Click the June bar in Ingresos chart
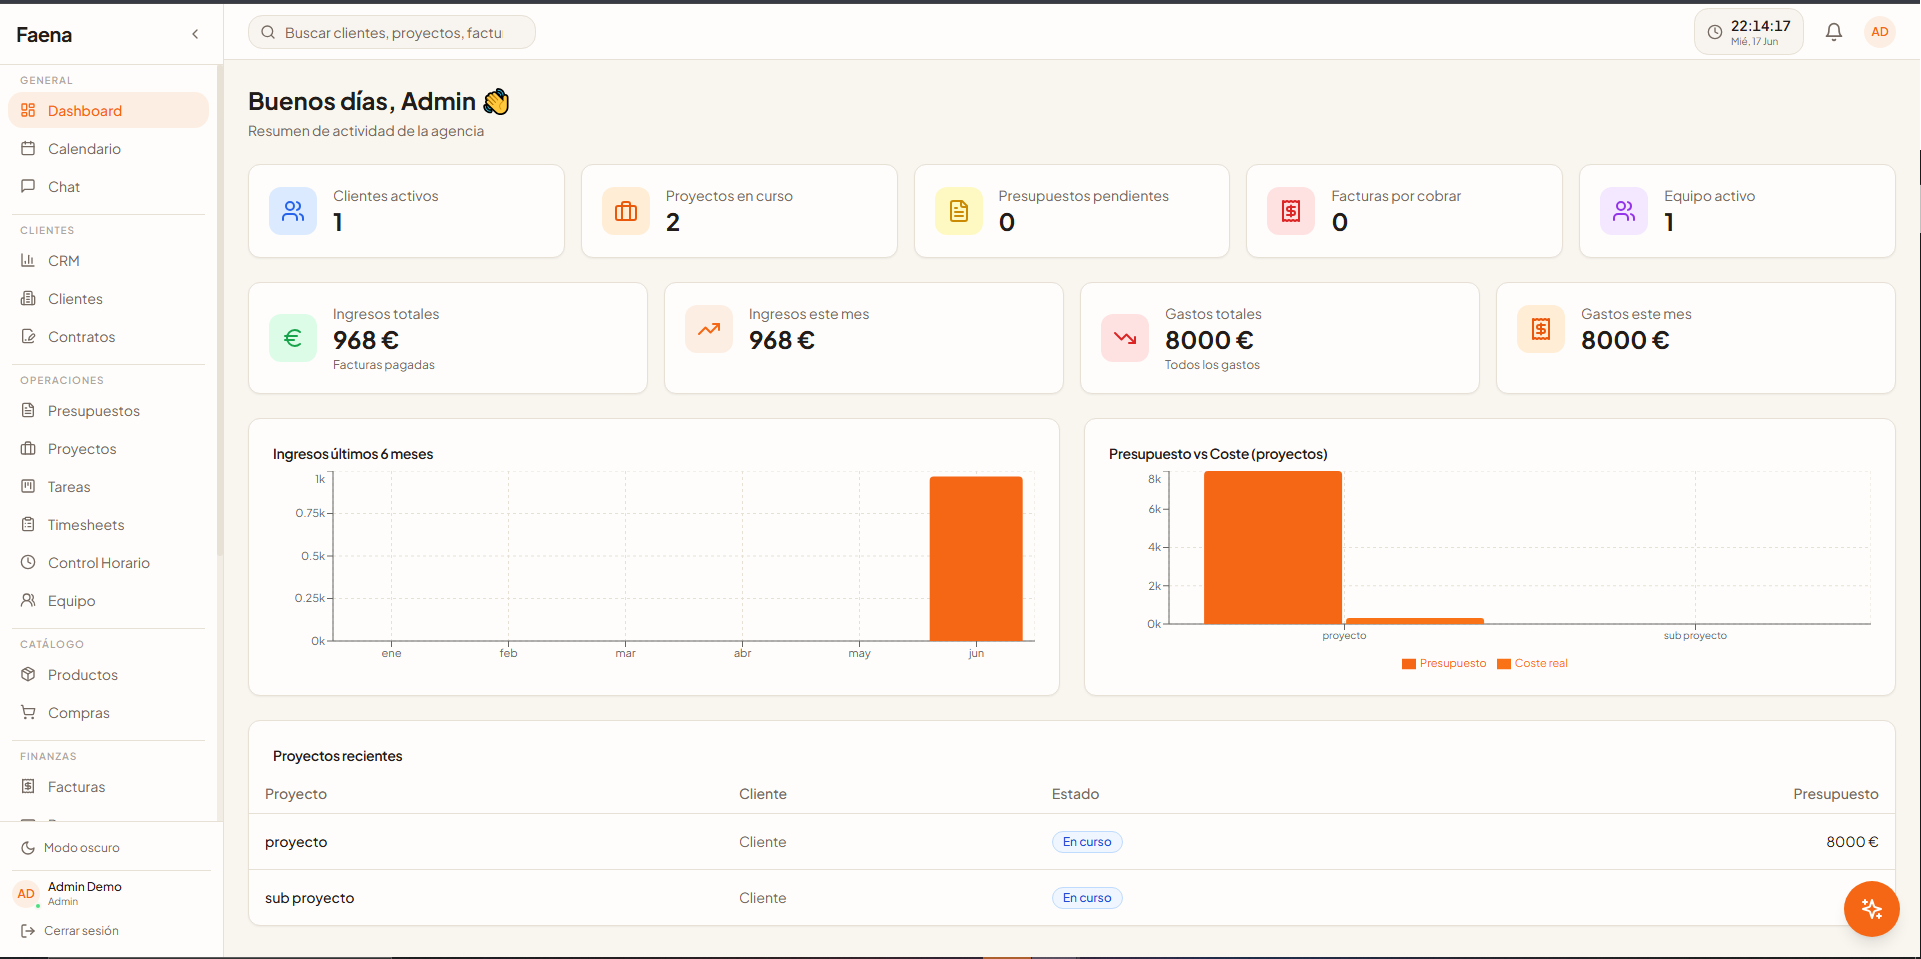This screenshot has height=959, width=1921. tap(976, 558)
